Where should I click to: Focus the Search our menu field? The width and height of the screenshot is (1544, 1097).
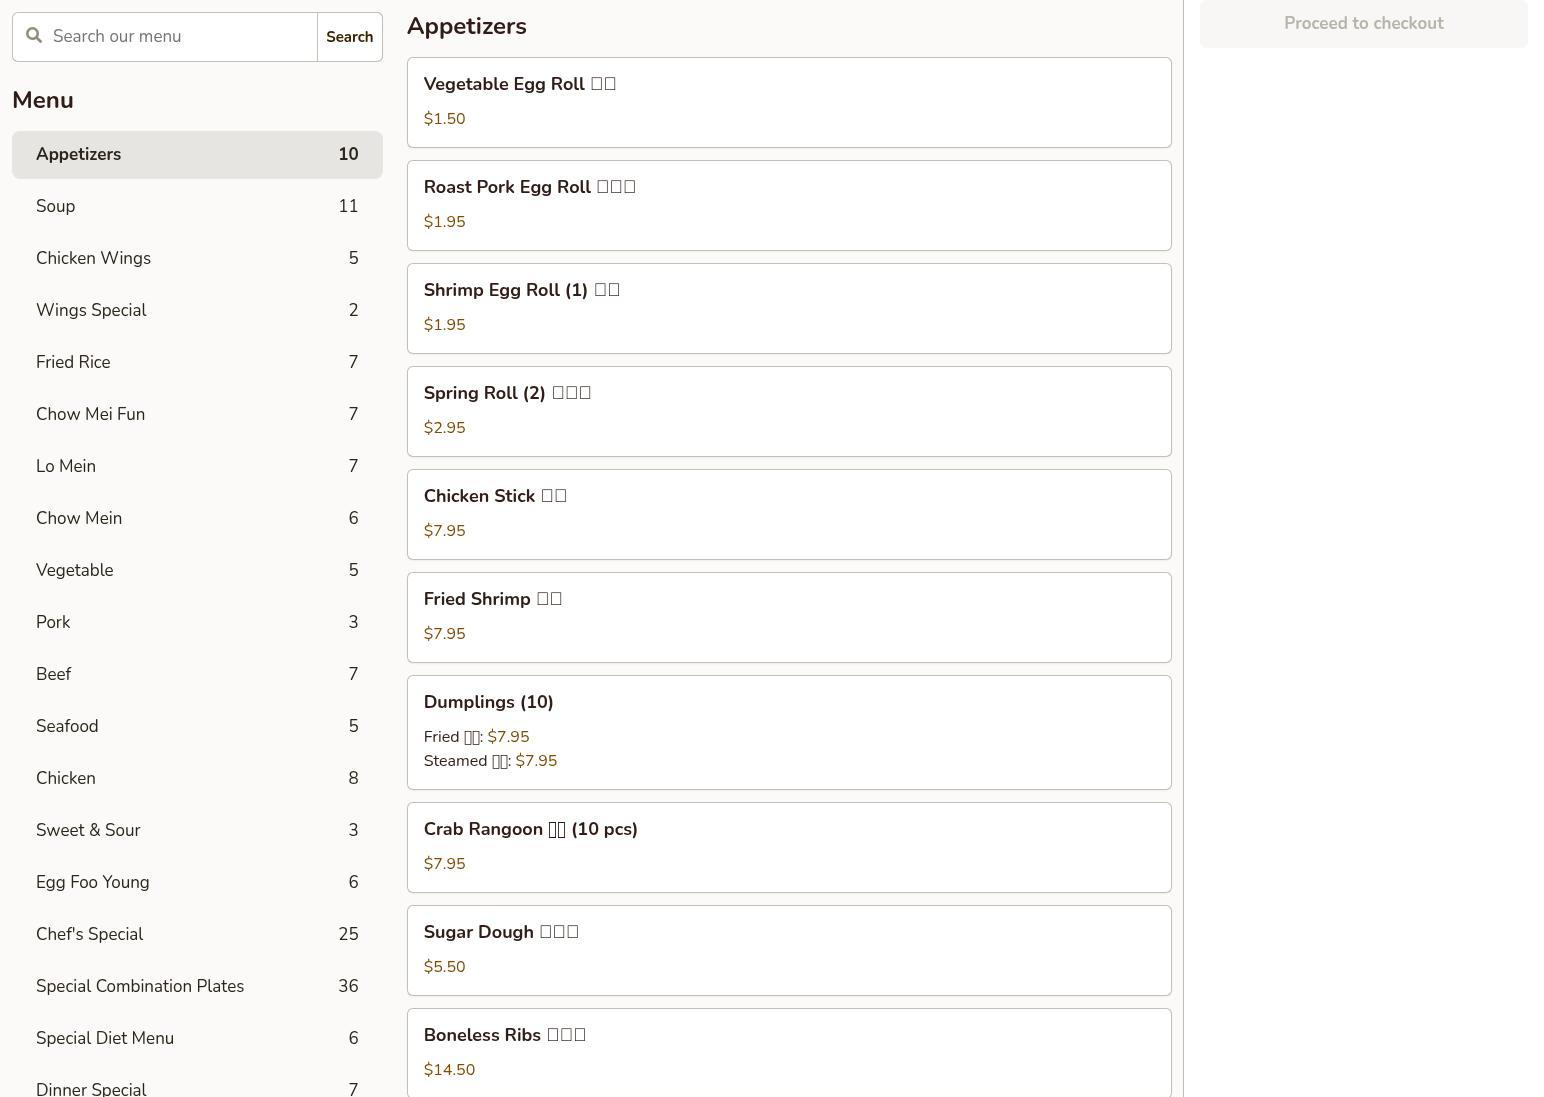(x=165, y=37)
